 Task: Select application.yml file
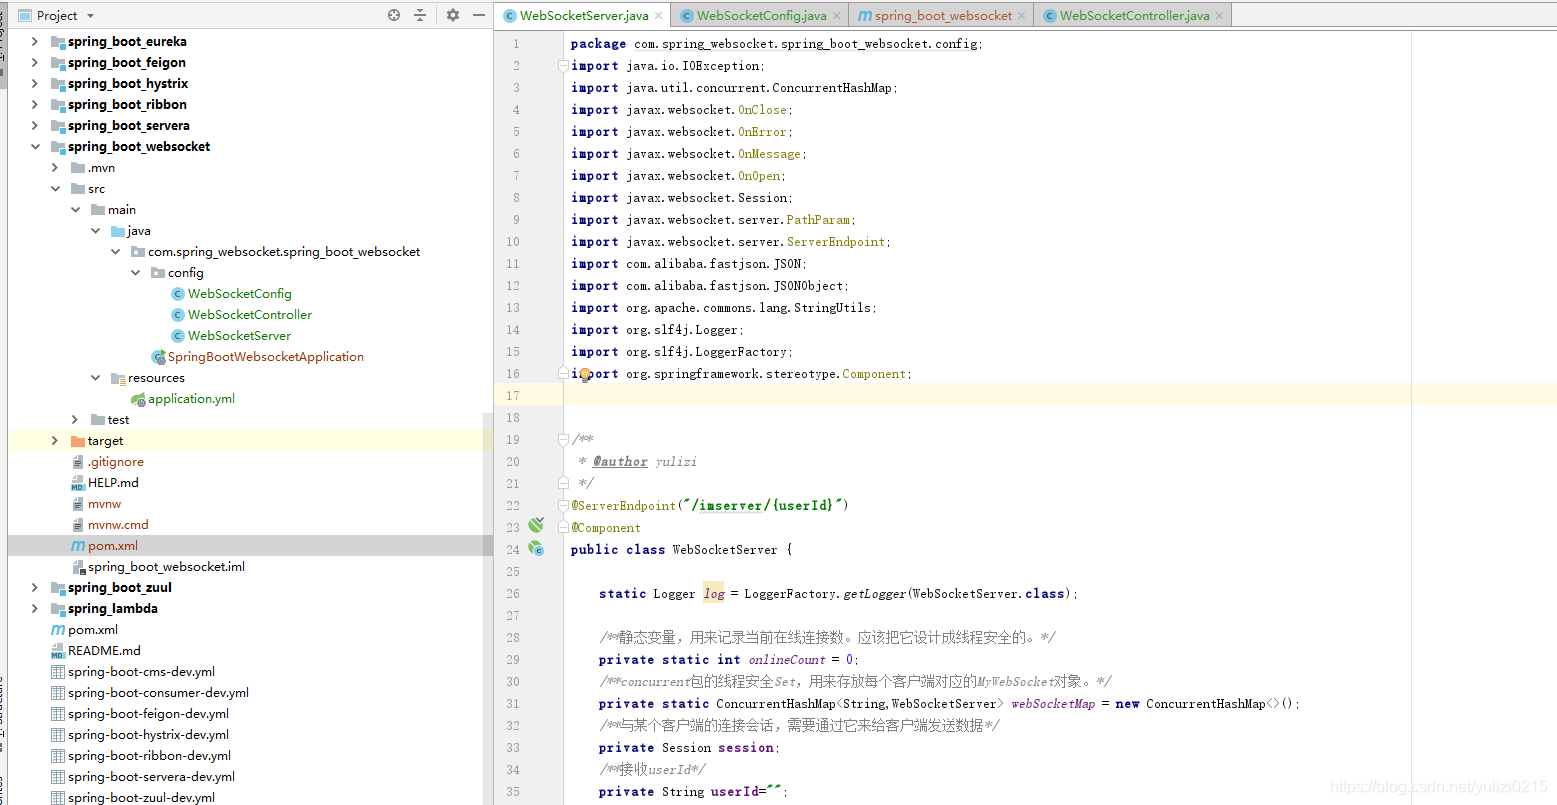pos(191,398)
